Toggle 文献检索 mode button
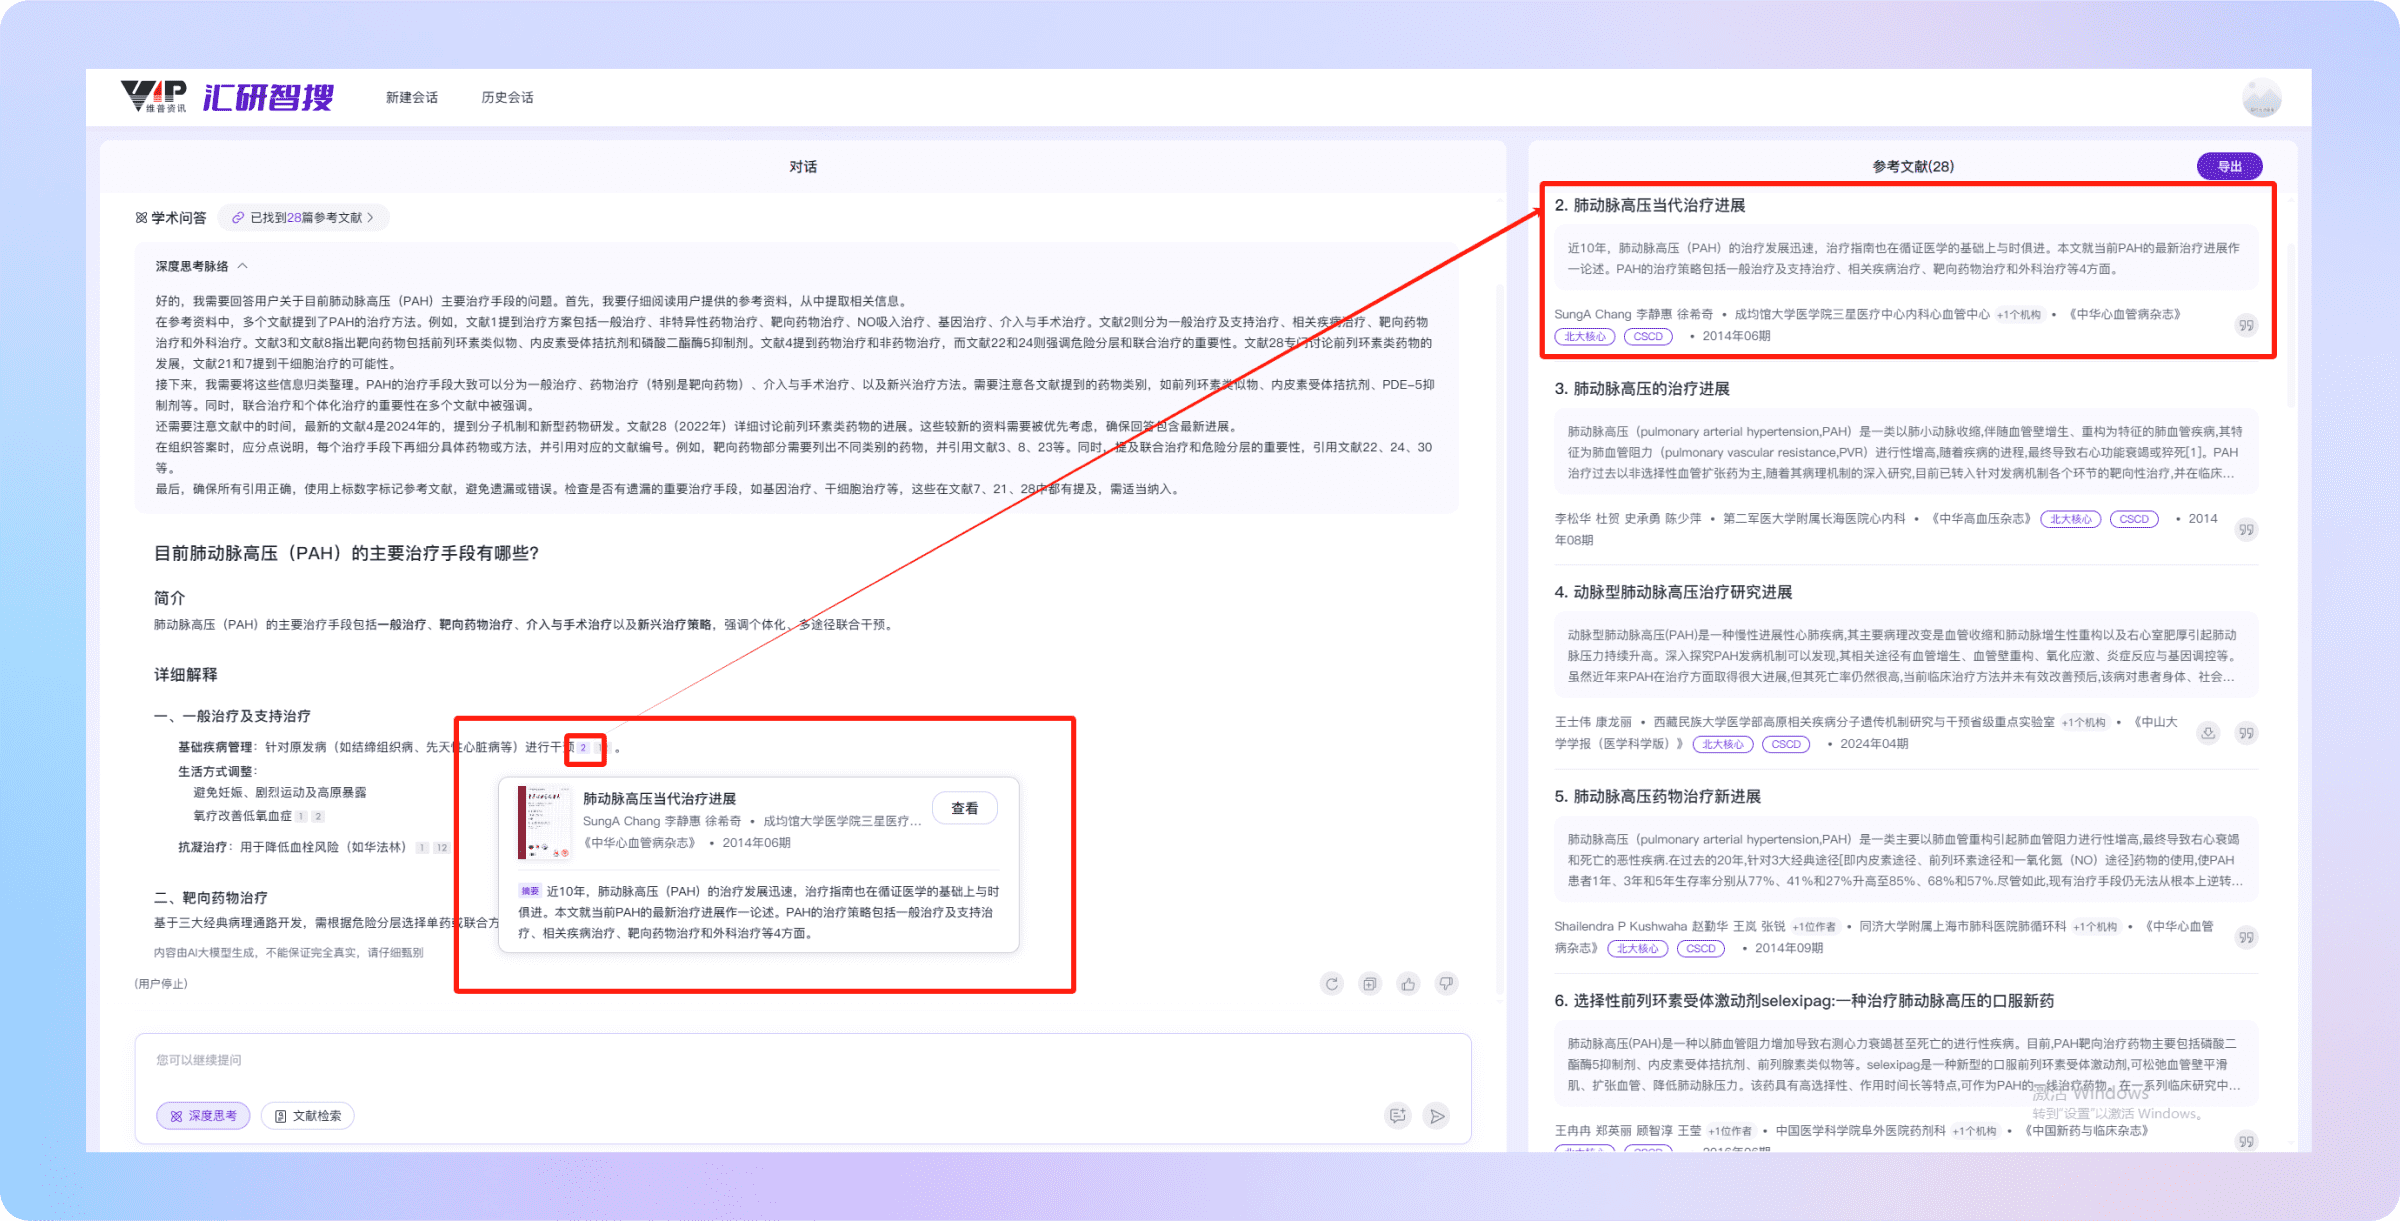Viewport: 2400px width, 1221px height. (308, 1116)
